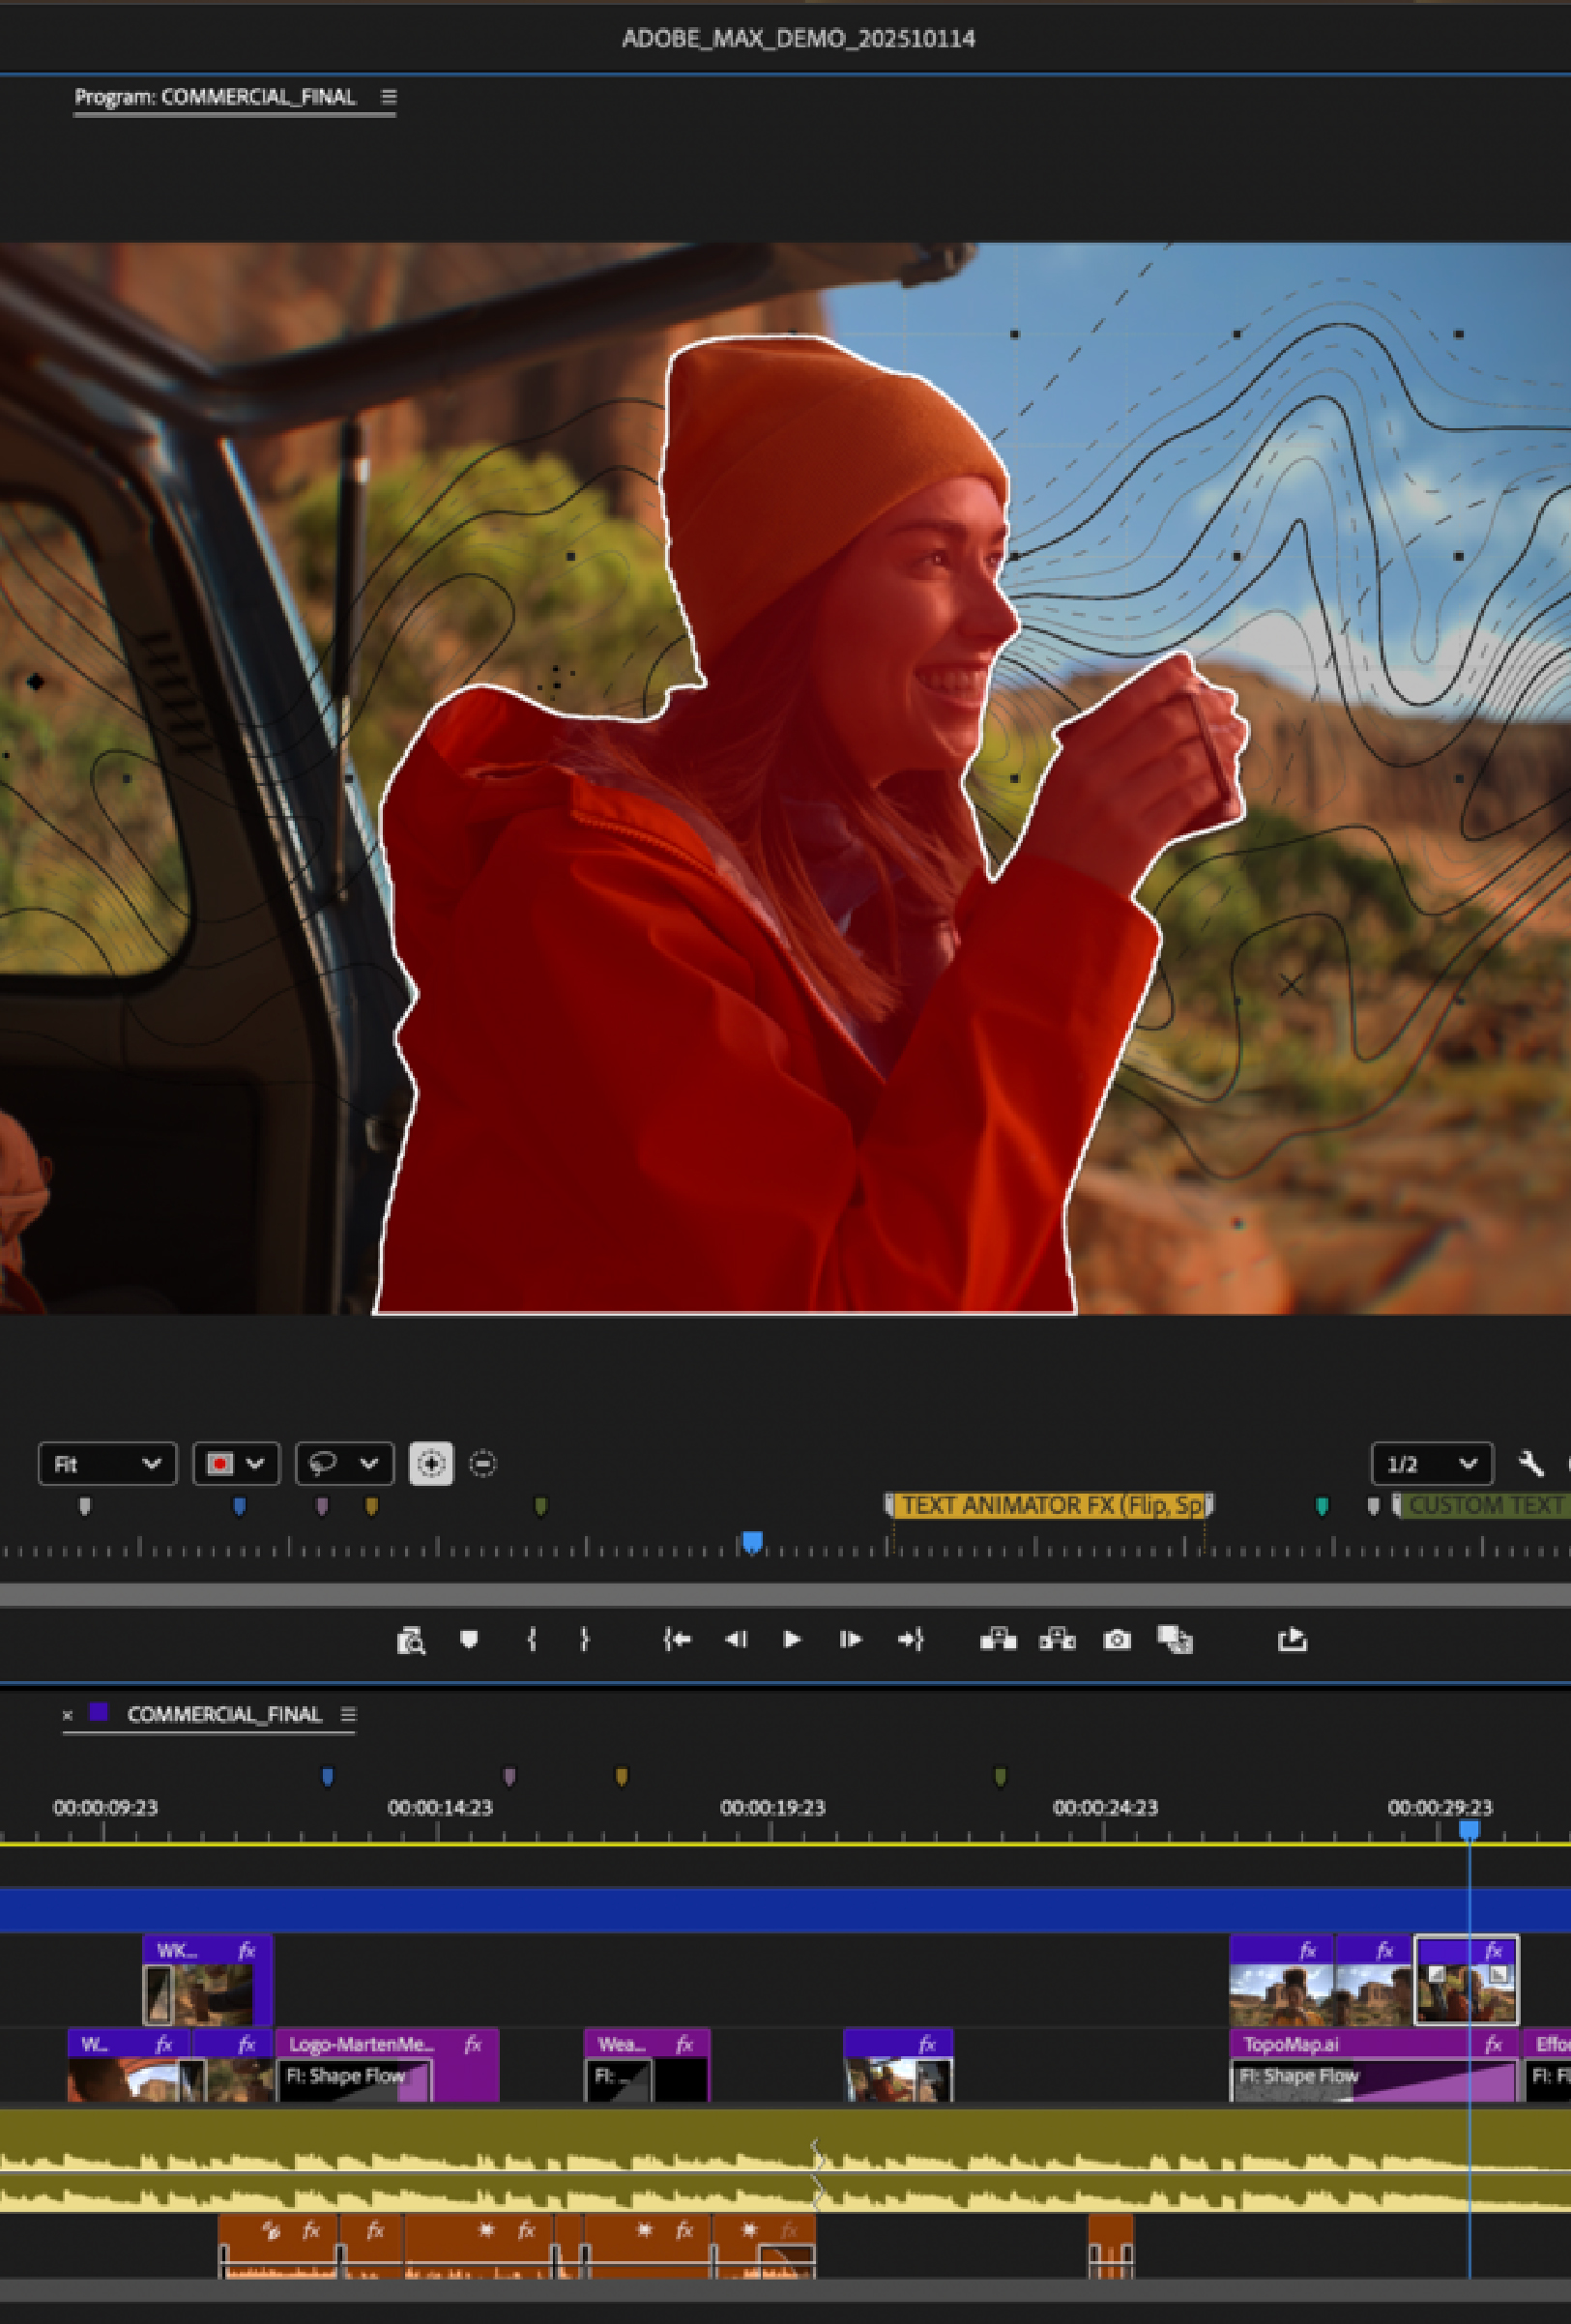Screen dimensions: 1571x2324
Task: Click the Step Forward 1 Frame icon
Action: [850, 1639]
